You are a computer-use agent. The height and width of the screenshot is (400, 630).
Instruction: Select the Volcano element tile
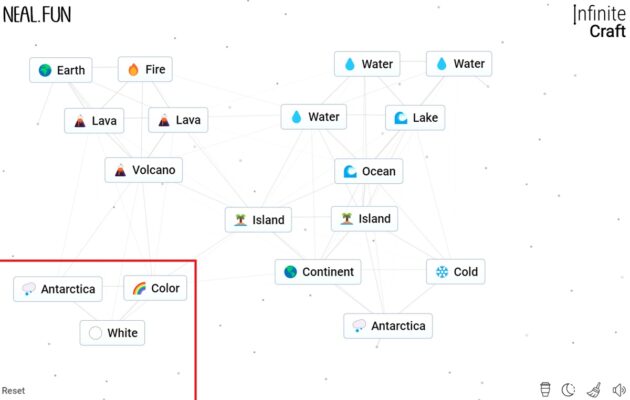[144, 170]
